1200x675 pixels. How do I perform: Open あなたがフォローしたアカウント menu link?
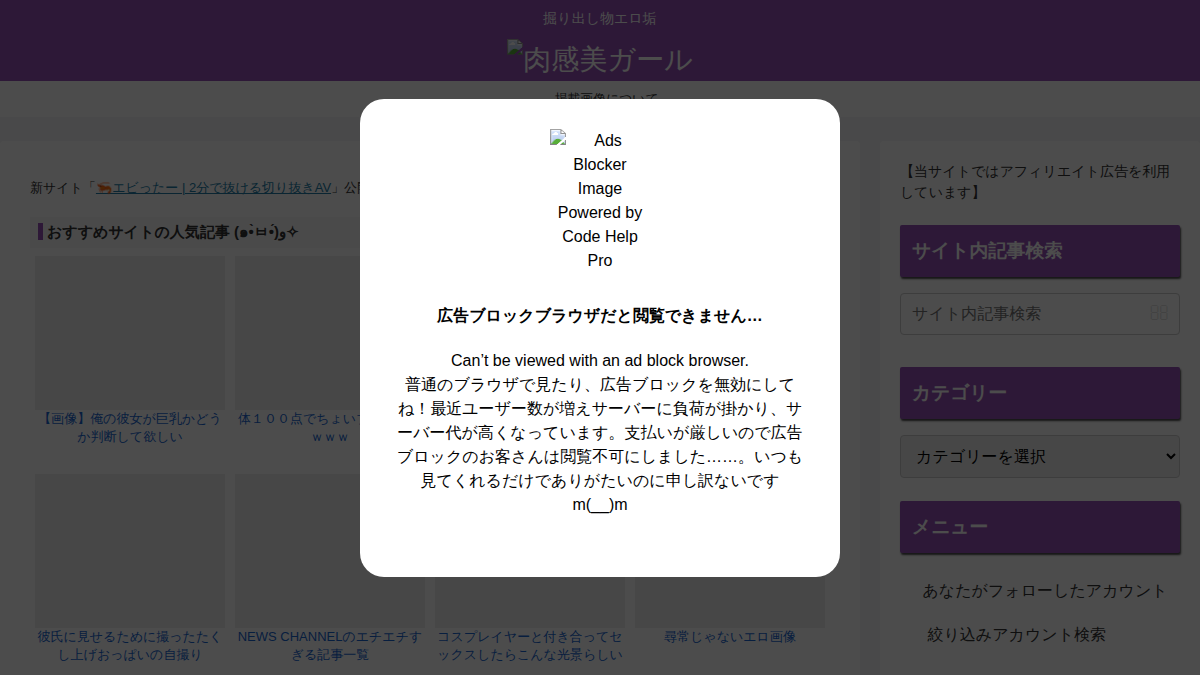[1044, 591]
